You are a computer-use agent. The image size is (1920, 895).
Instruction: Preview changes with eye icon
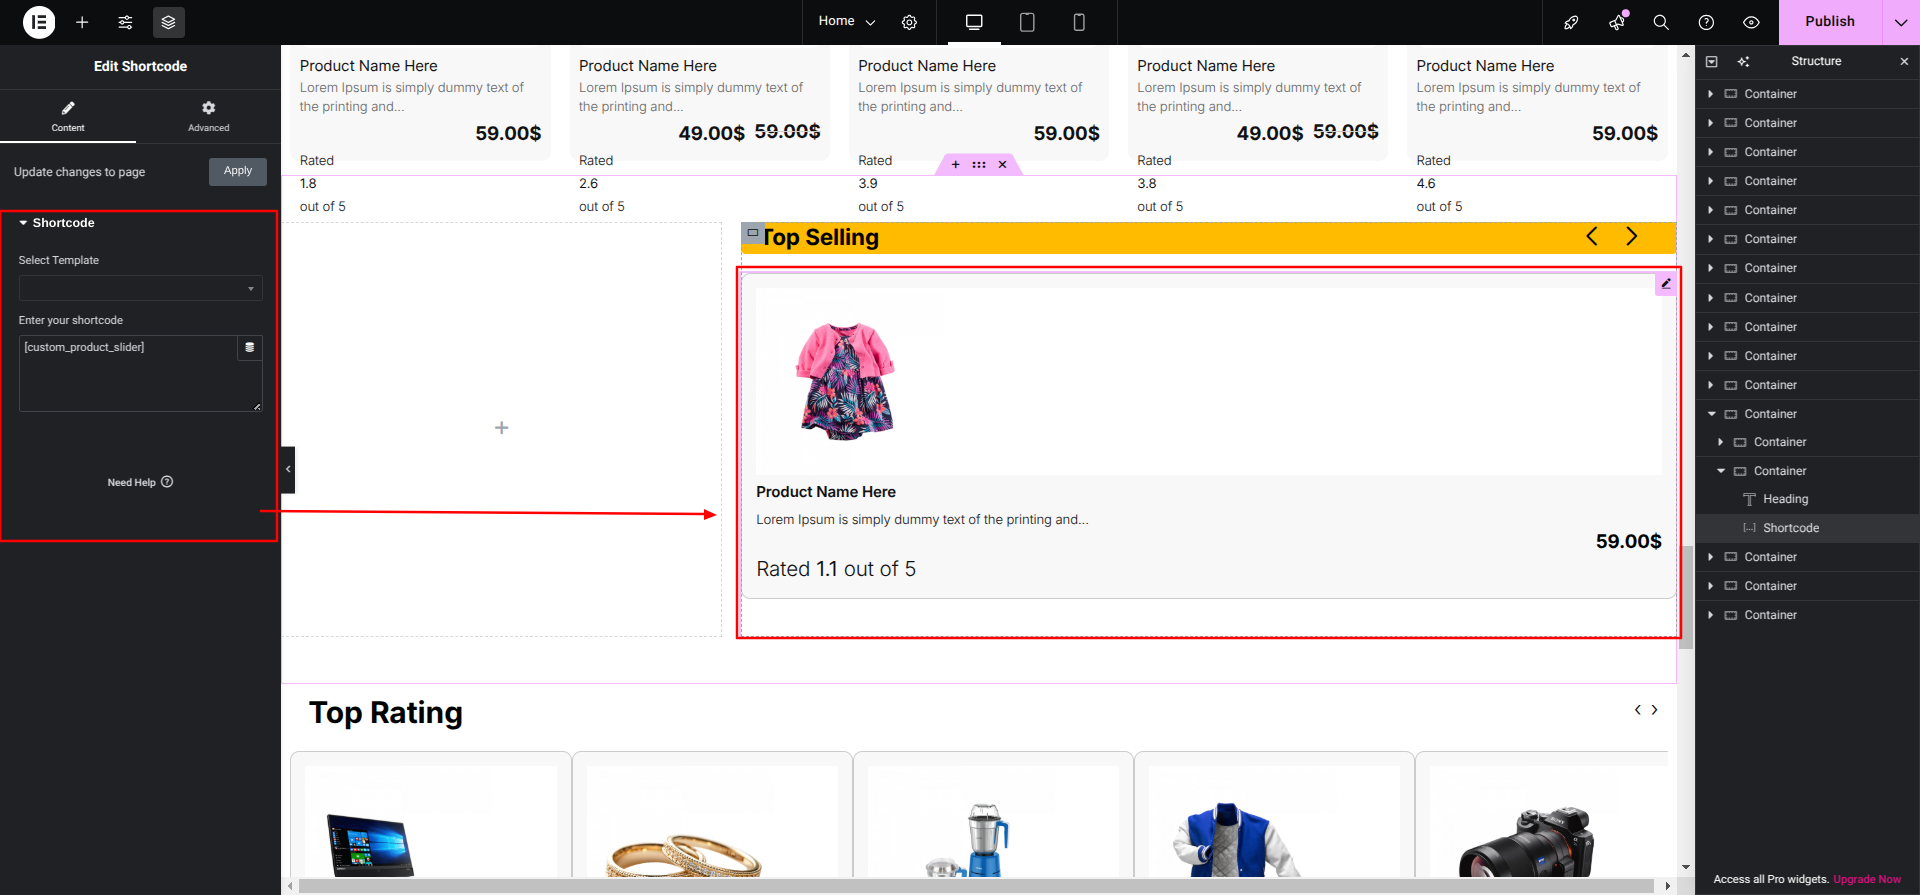pos(1751,22)
